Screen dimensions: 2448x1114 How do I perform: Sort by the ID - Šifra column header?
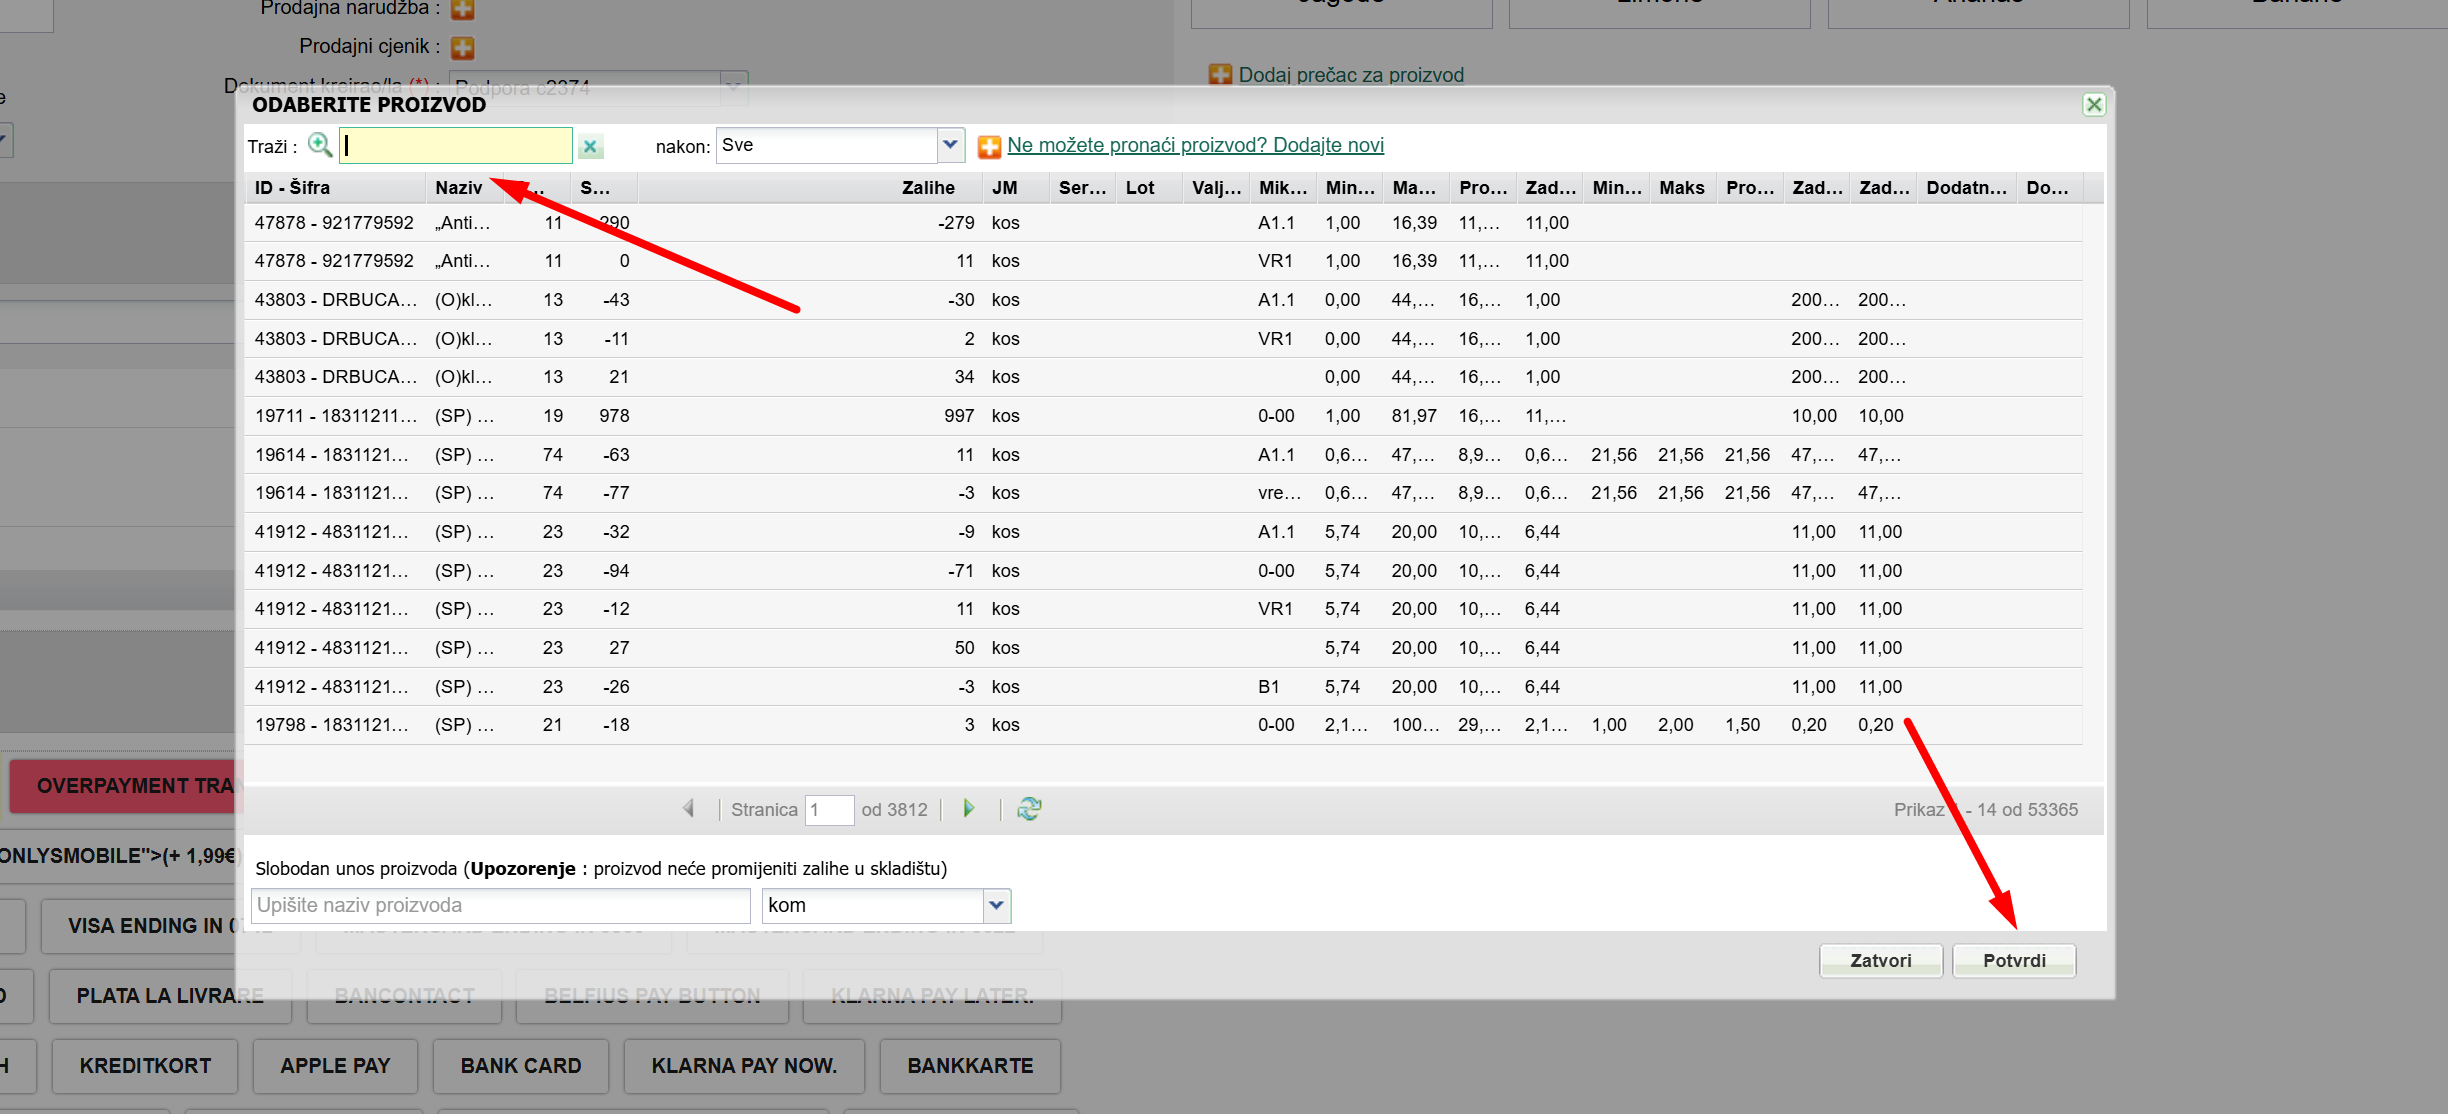point(292,188)
